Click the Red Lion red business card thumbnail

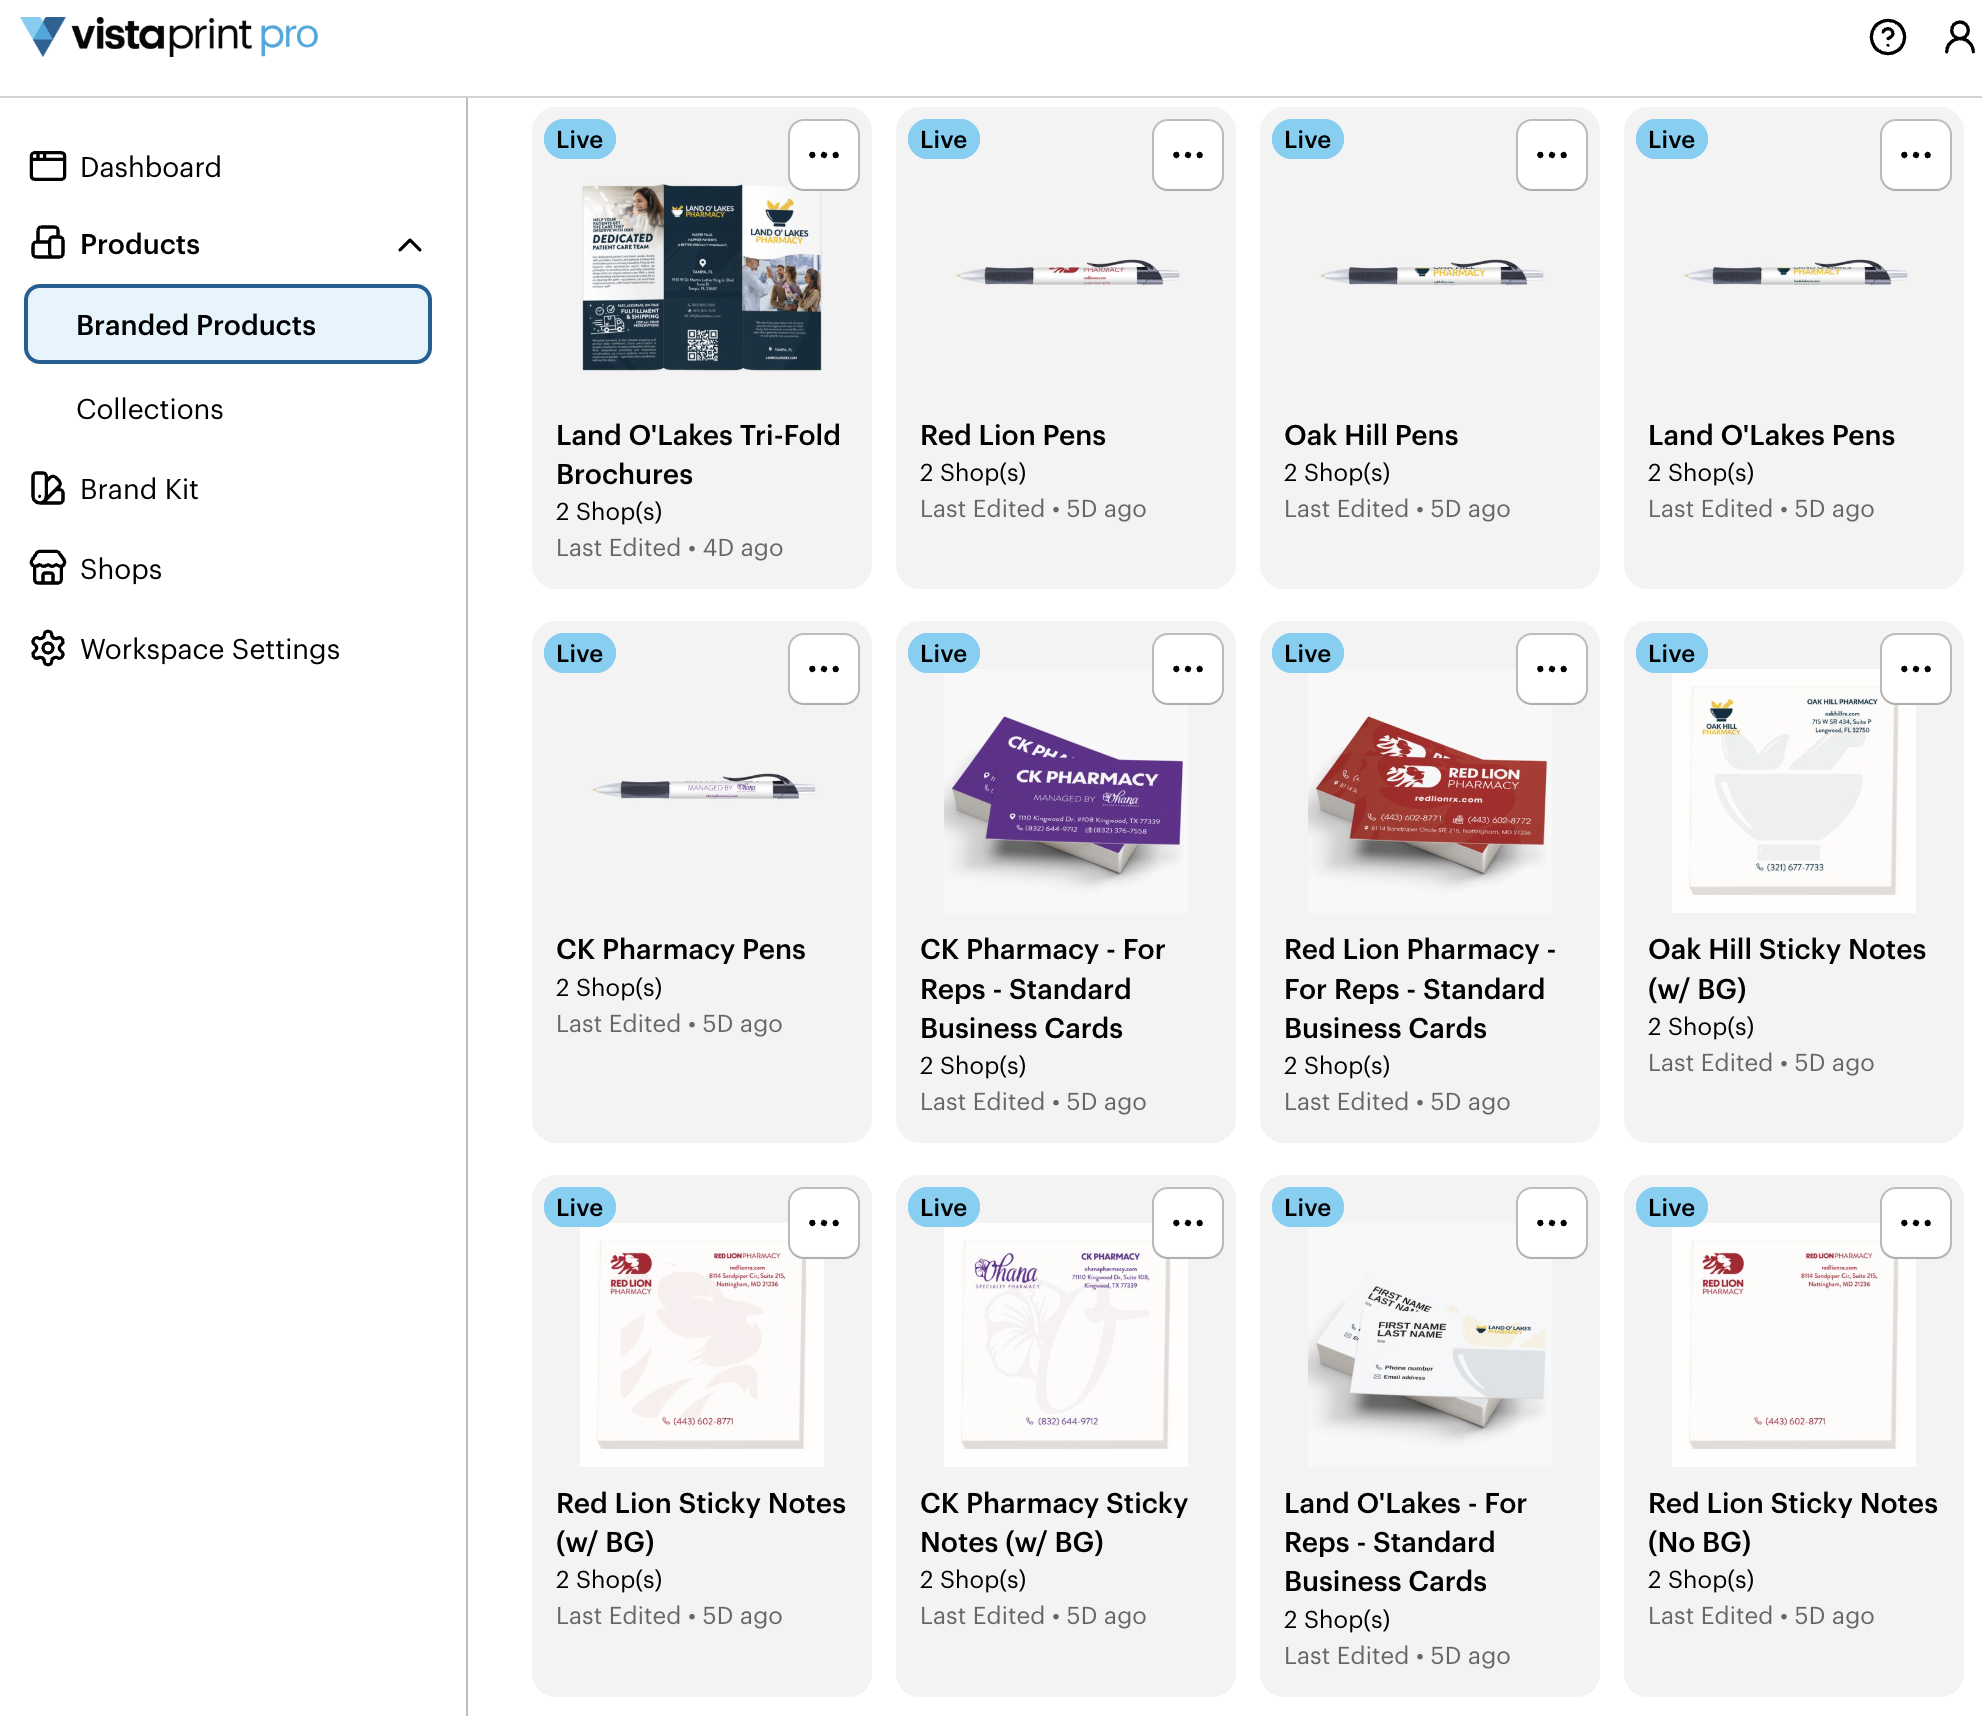tap(1430, 791)
